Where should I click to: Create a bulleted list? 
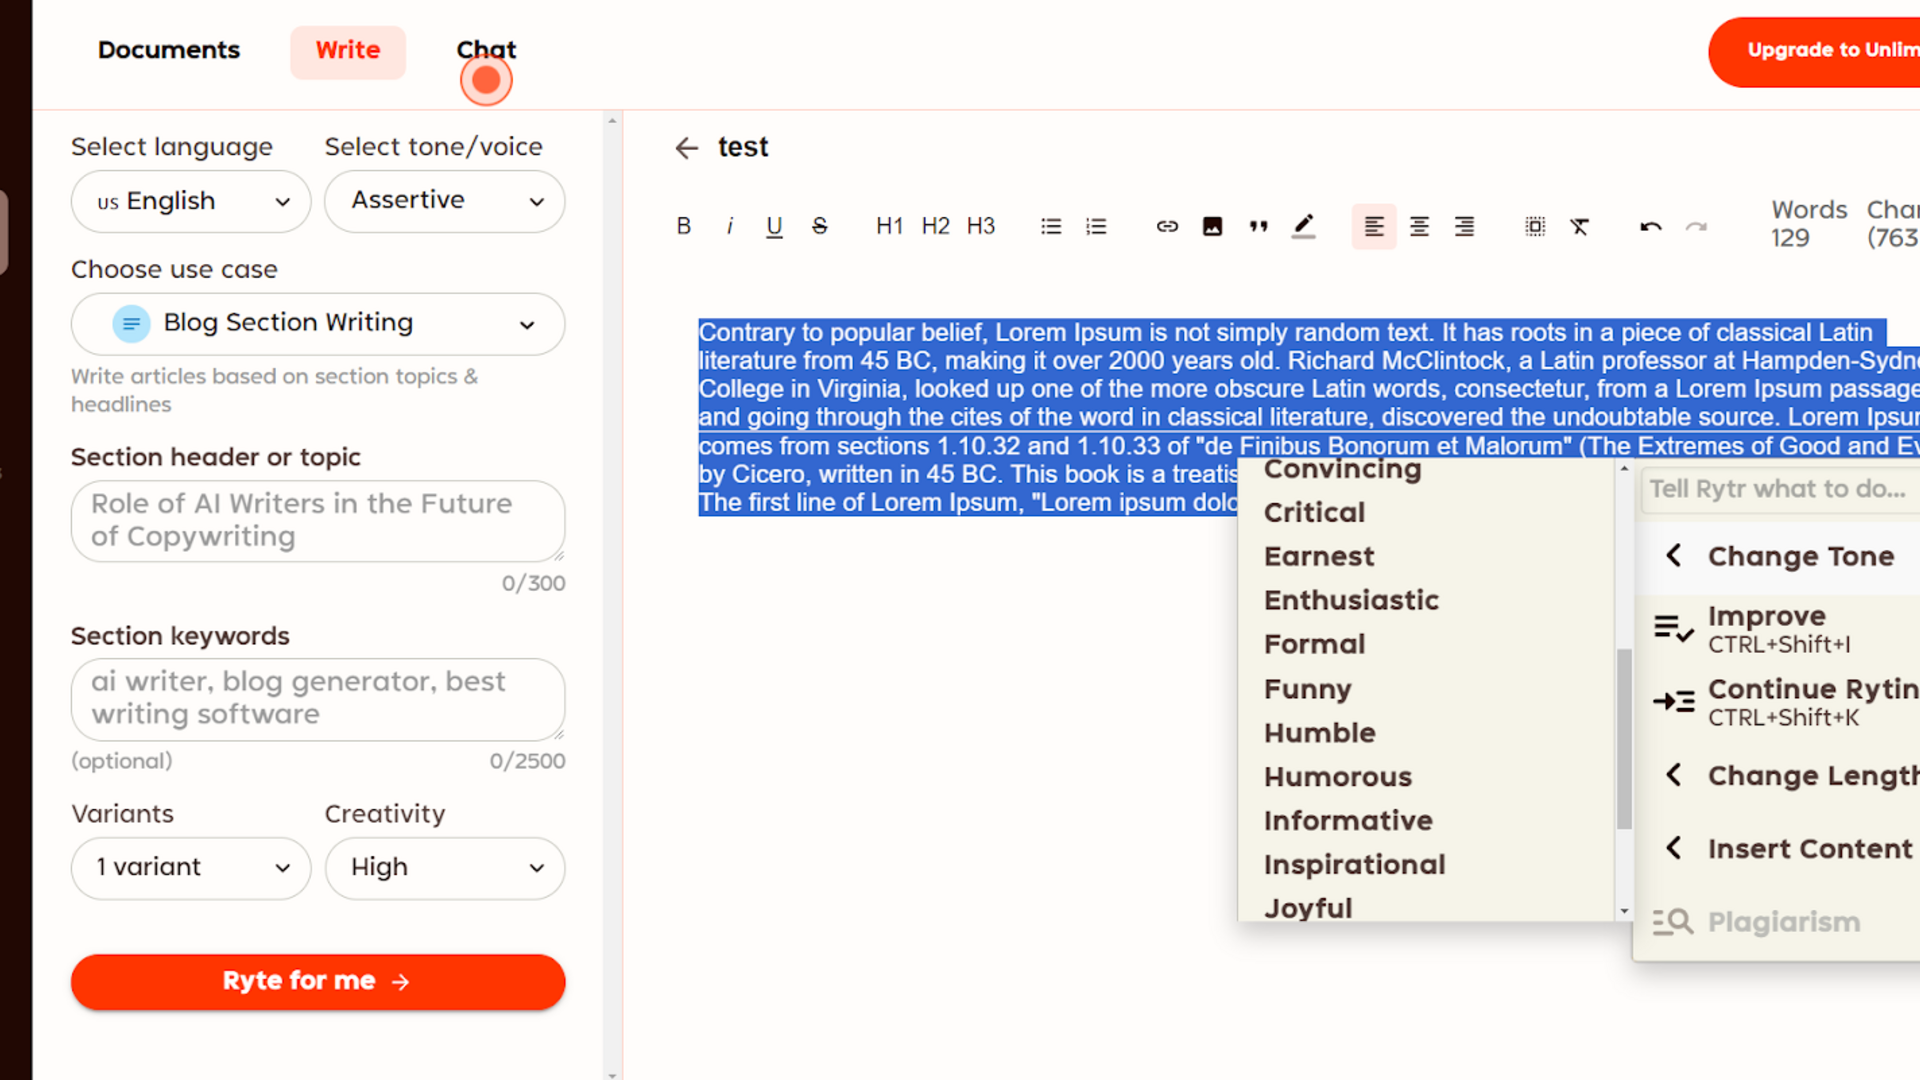click(1051, 226)
